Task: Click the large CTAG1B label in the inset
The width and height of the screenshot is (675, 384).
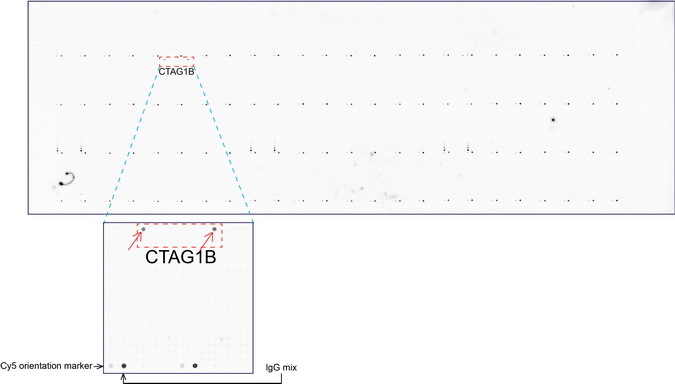Action: (180, 257)
